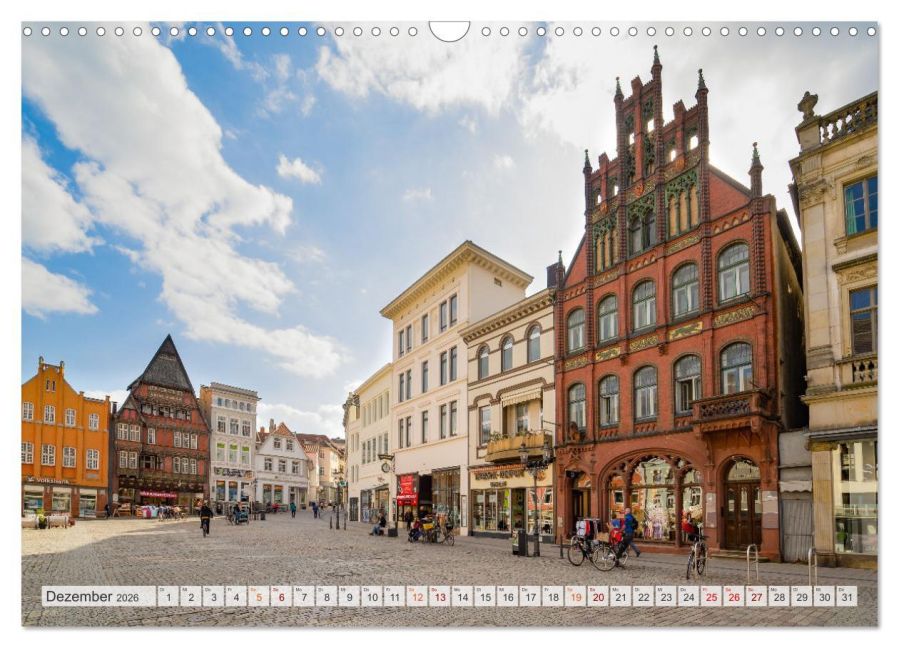Image resolution: width=899 pixels, height=648 pixels.
Task: Select the Volksbank logo on the orange building
Action: coord(43,480)
